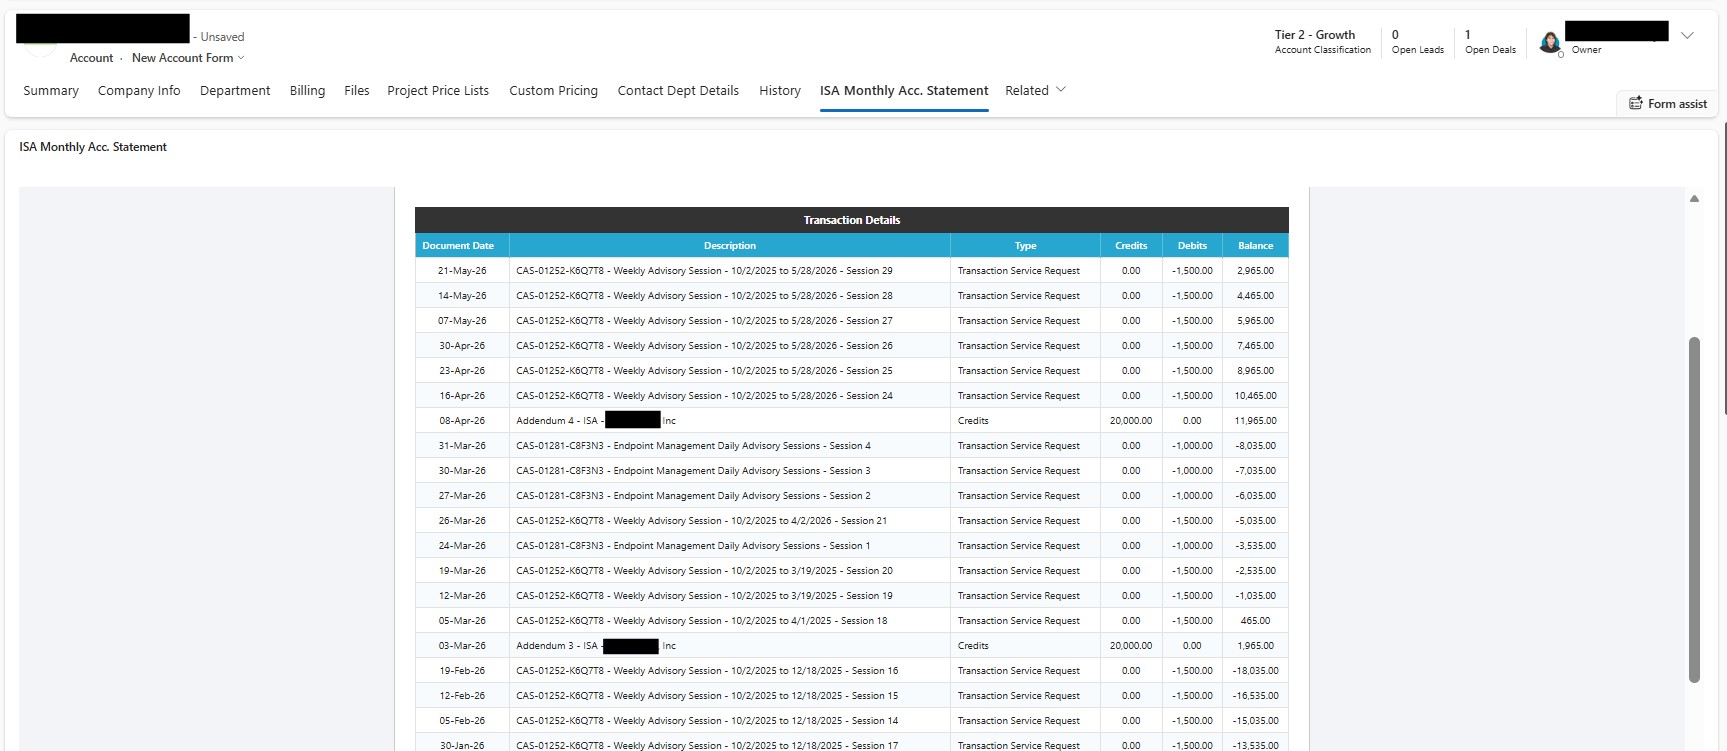
Task: Click the Form assist button
Action: (x=1667, y=103)
